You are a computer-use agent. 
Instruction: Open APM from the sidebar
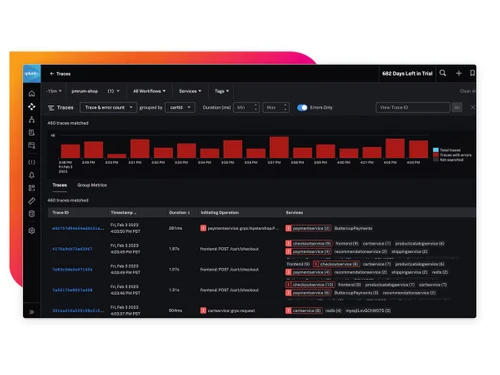[32, 107]
